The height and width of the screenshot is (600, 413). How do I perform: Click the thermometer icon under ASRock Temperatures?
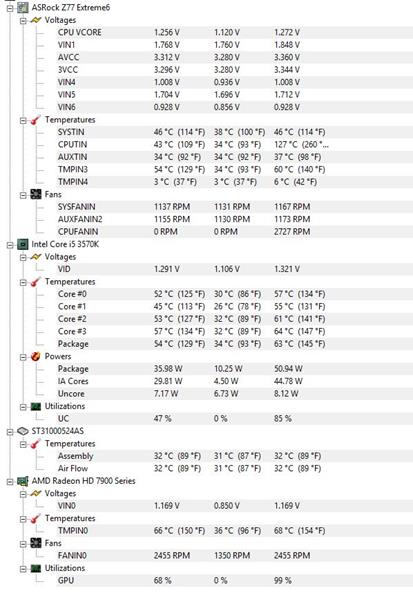36,120
